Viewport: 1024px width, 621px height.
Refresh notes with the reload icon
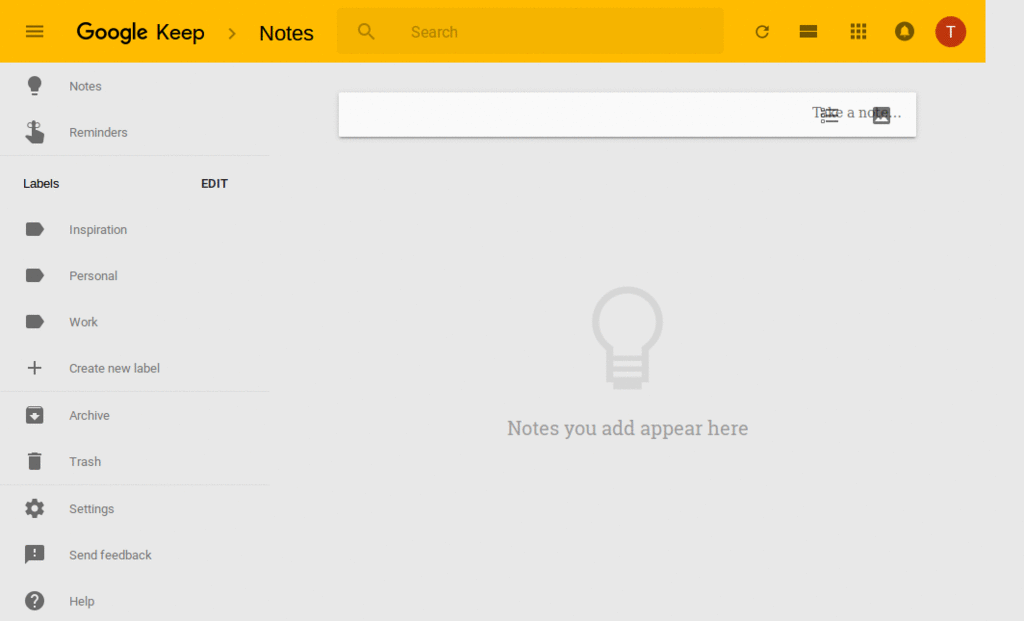[x=762, y=31]
